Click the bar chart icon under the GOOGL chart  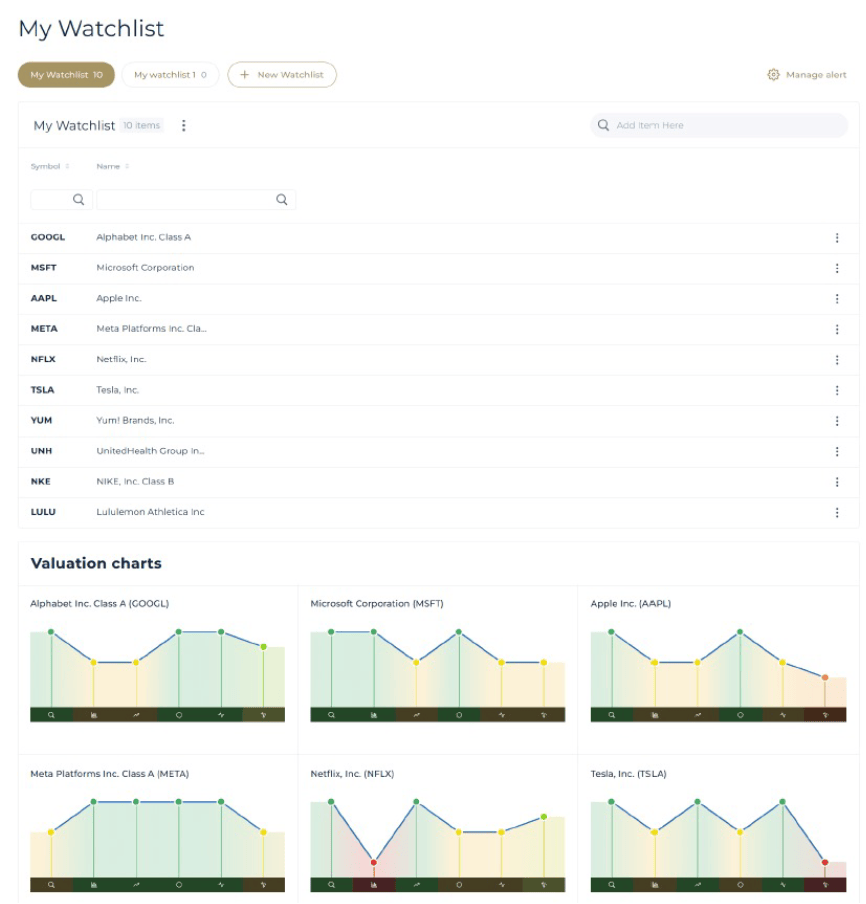[x=94, y=715]
